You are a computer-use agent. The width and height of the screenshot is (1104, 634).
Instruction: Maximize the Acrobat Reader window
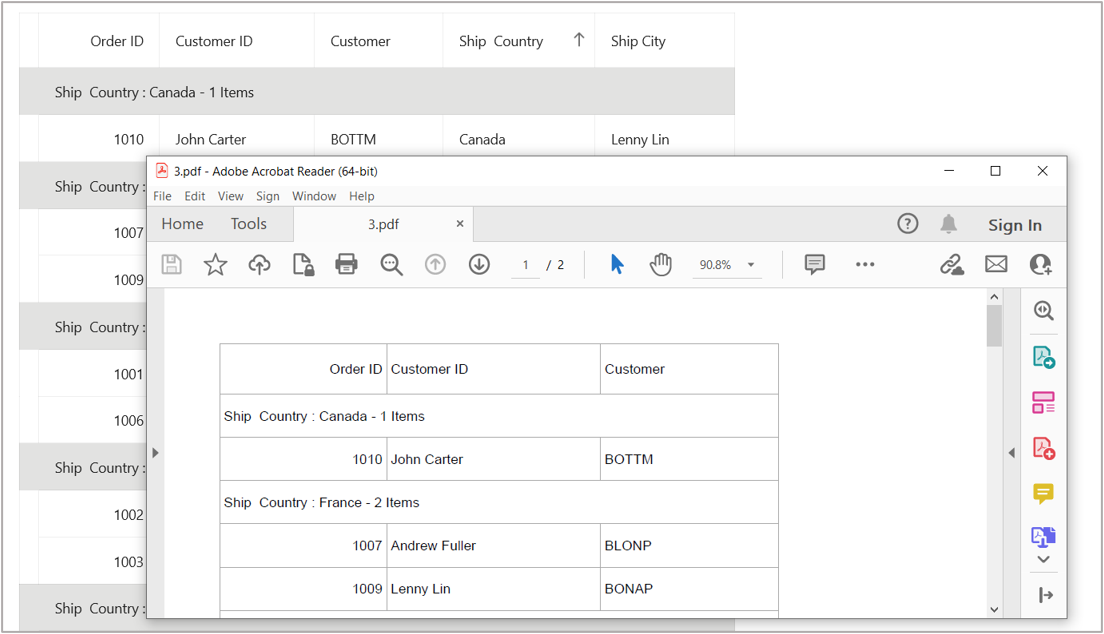point(996,170)
